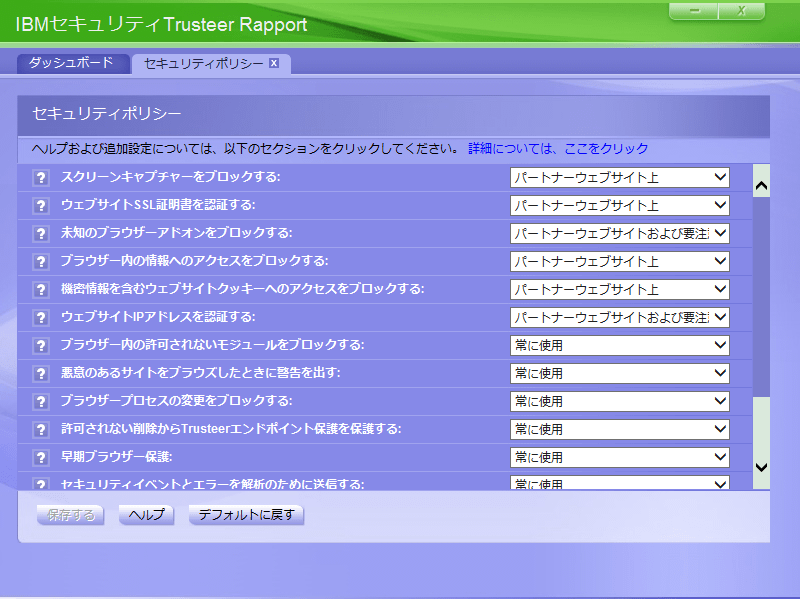Switch to the ダッシュボード tab

(72, 63)
